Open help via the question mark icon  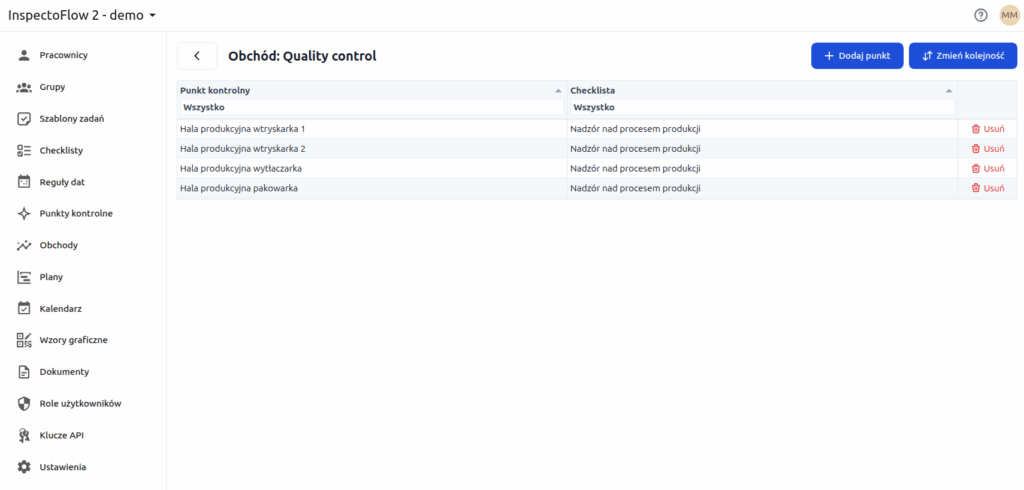pyautogui.click(x=981, y=15)
